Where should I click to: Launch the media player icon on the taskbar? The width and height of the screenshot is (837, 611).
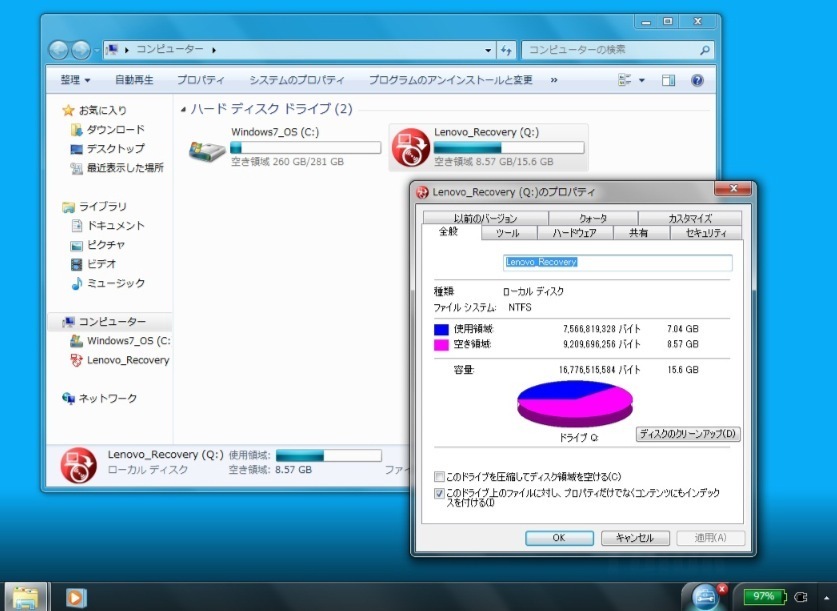(76, 597)
